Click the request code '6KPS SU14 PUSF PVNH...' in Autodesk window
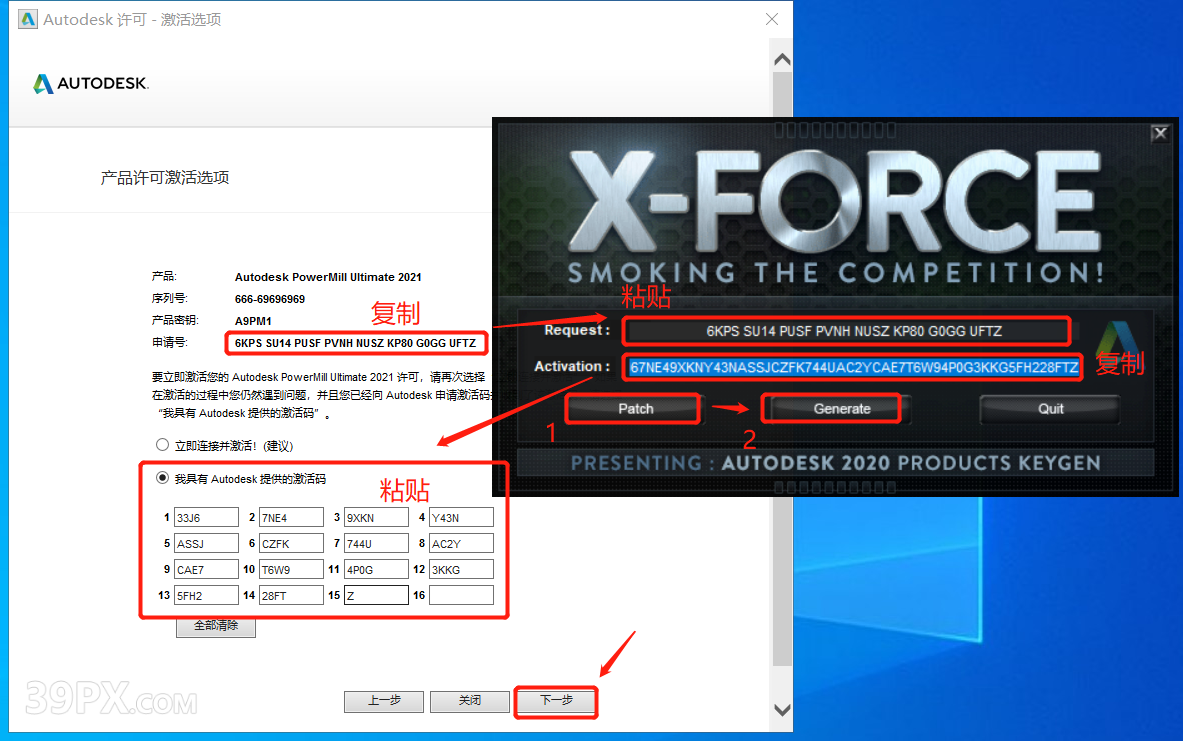The height and width of the screenshot is (741, 1183). pos(355,343)
